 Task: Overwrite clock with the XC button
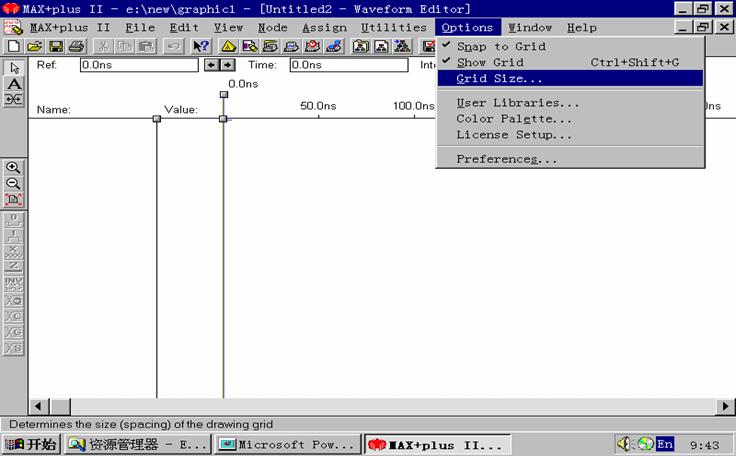click(14, 316)
